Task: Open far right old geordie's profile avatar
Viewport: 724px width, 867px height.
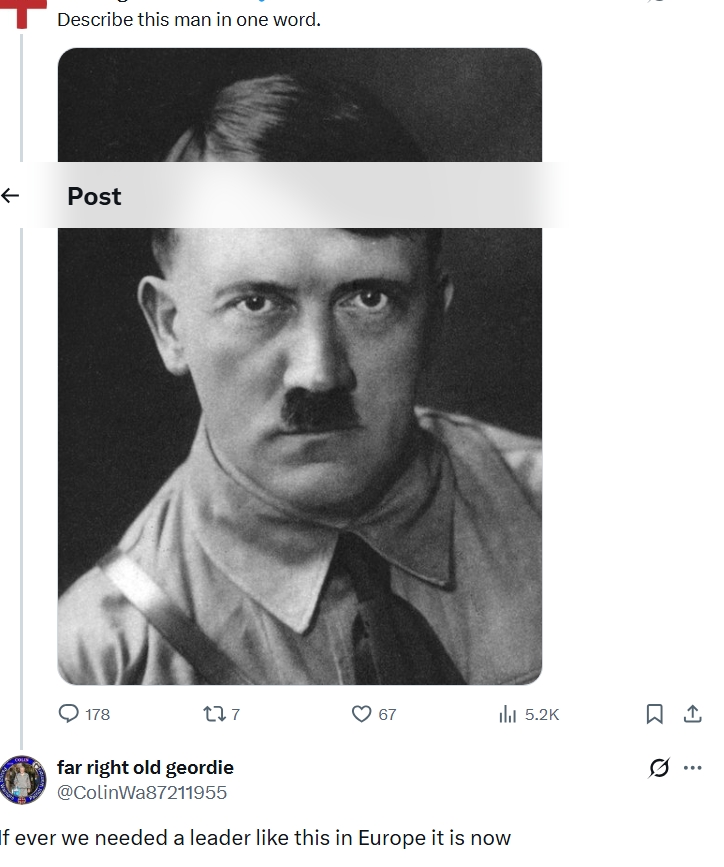Action: tap(23, 780)
